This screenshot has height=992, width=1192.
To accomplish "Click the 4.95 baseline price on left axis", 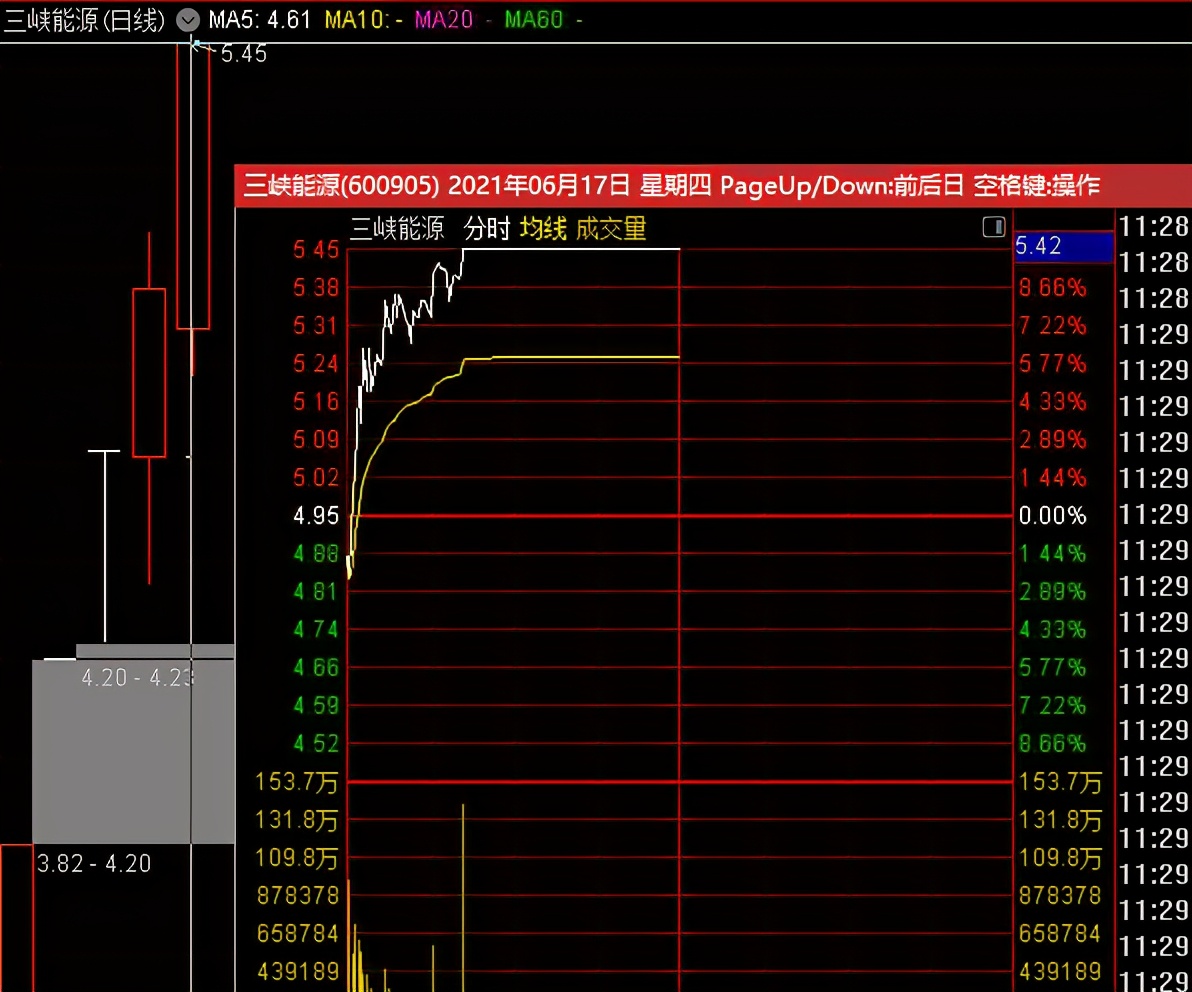I will pos(316,515).
